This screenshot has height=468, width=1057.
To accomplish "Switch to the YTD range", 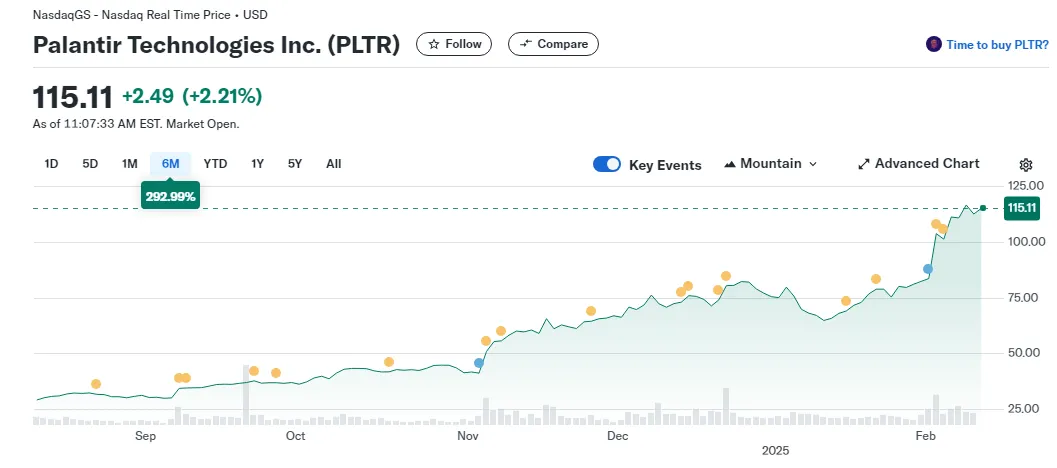I will [216, 164].
